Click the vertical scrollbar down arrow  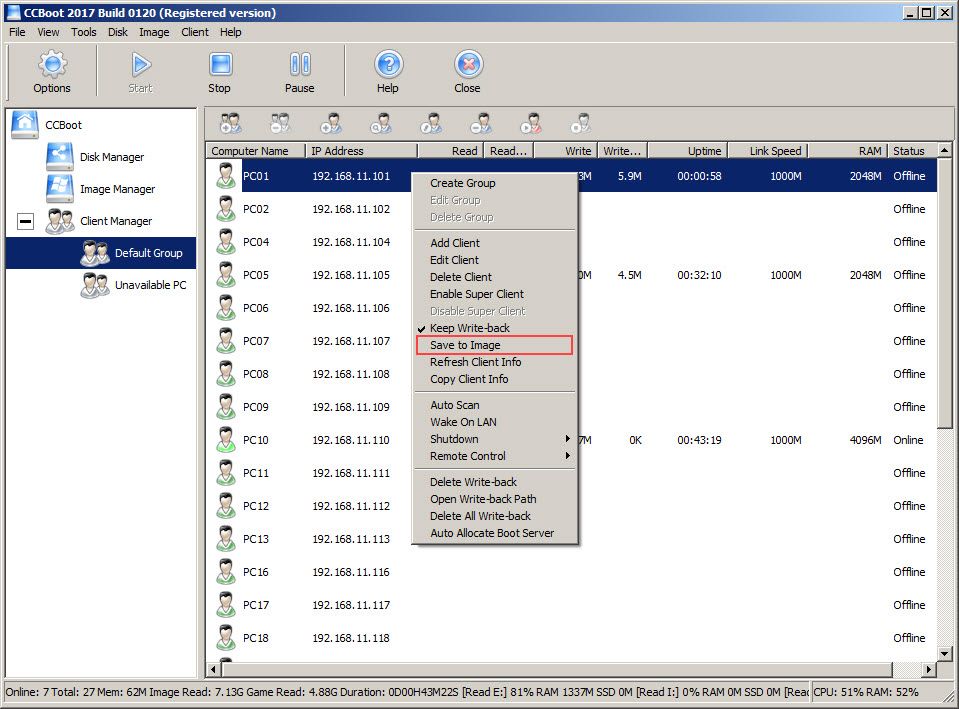click(x=944, y=654)
